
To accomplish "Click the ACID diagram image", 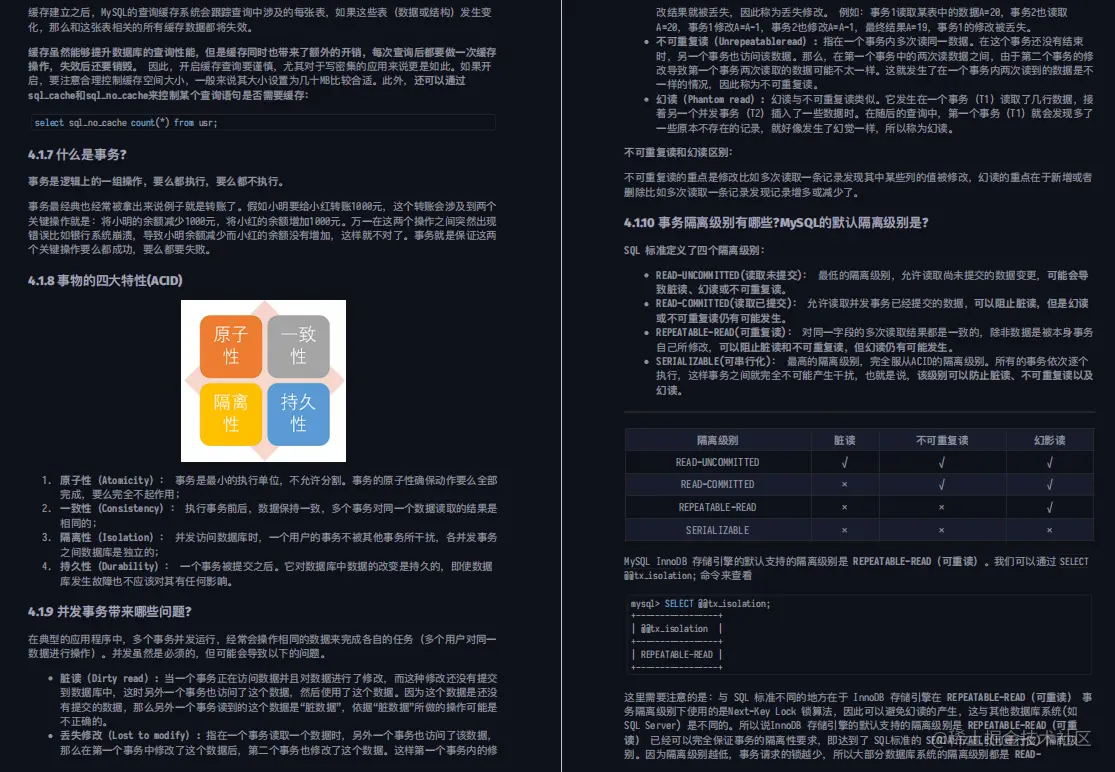I will click(x=263, y=380).
